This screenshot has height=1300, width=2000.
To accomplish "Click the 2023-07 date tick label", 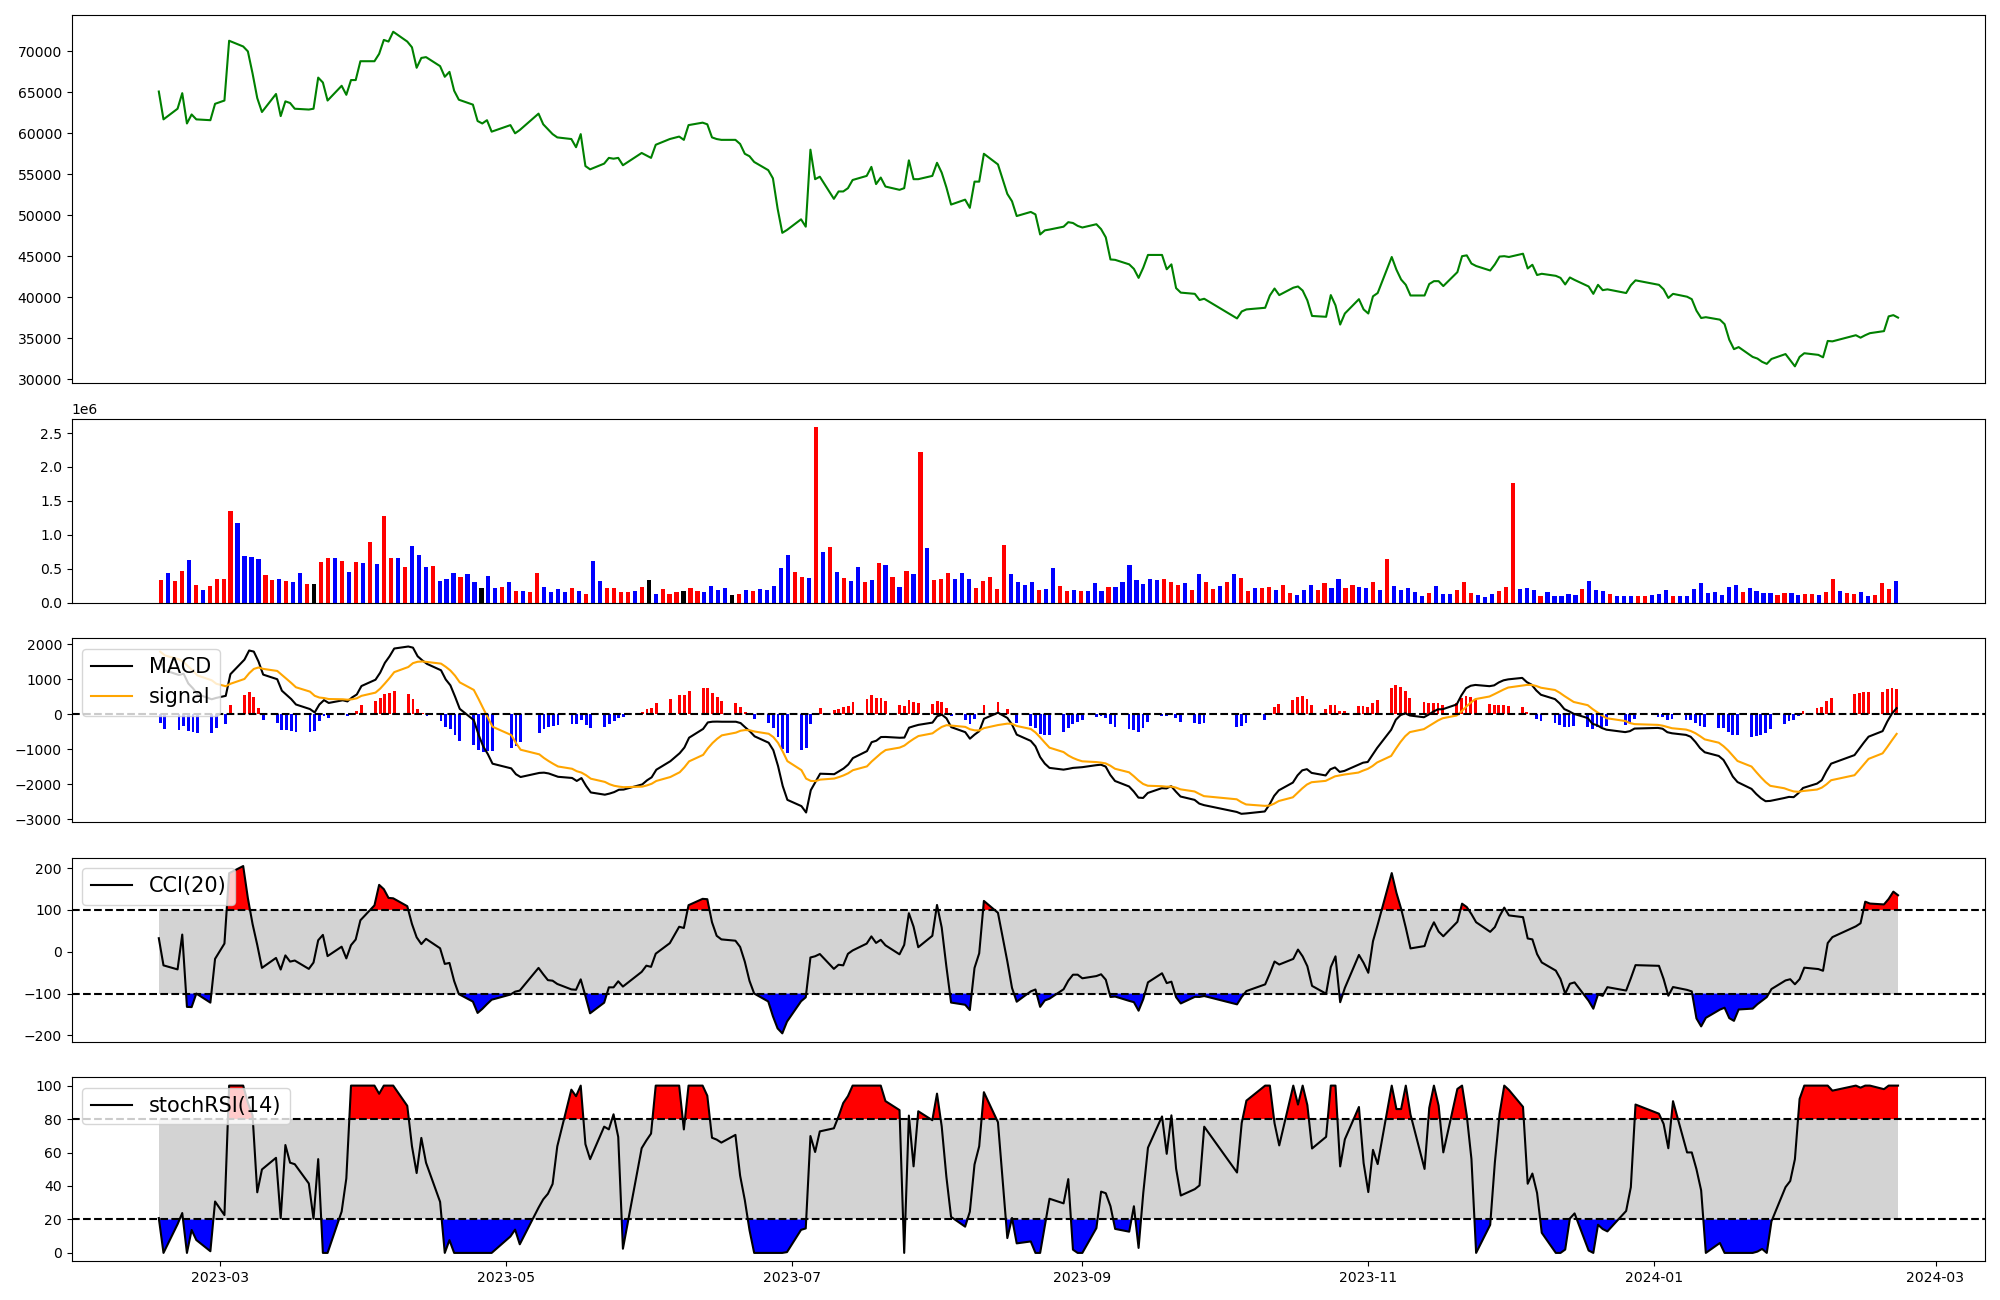I will (792, 1277).
